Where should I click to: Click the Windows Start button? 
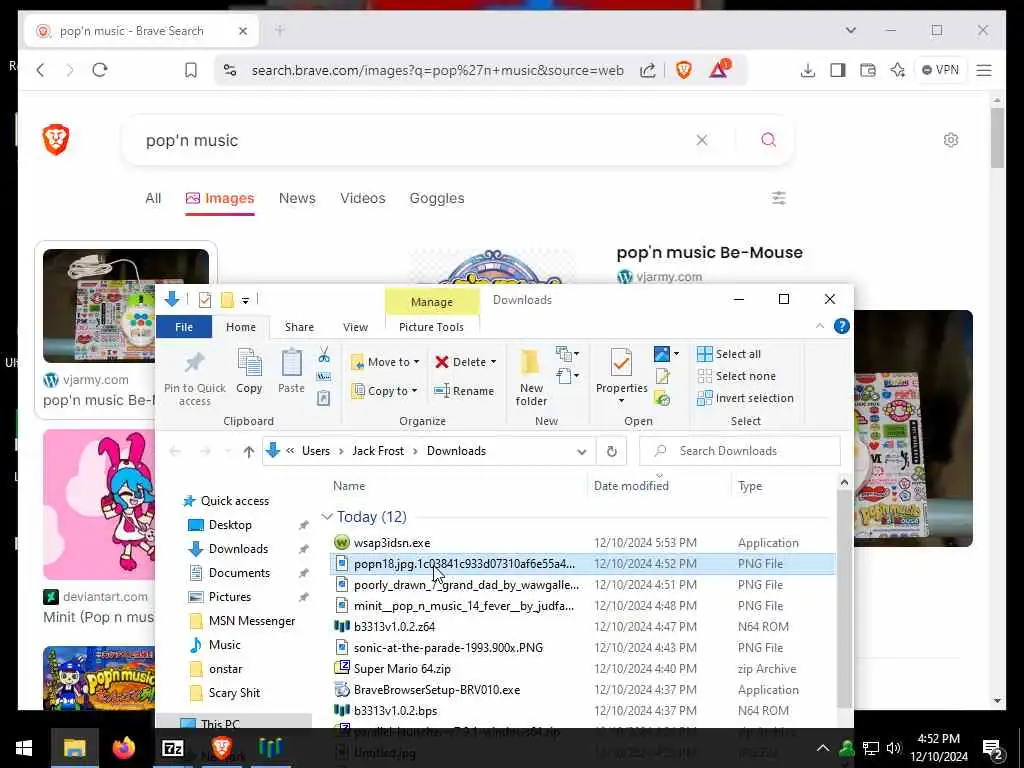pyautogui.click(x=24, y=748)
